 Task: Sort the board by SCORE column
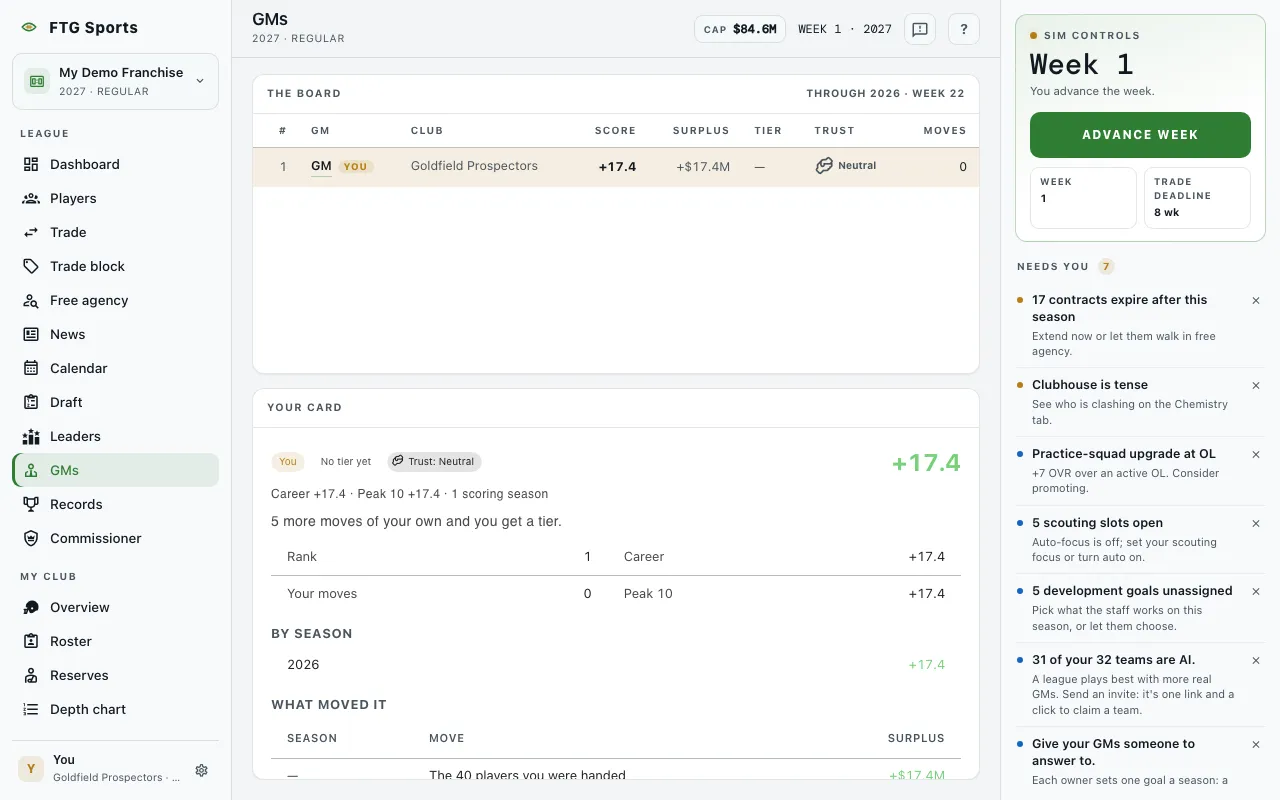coord(615,130)
